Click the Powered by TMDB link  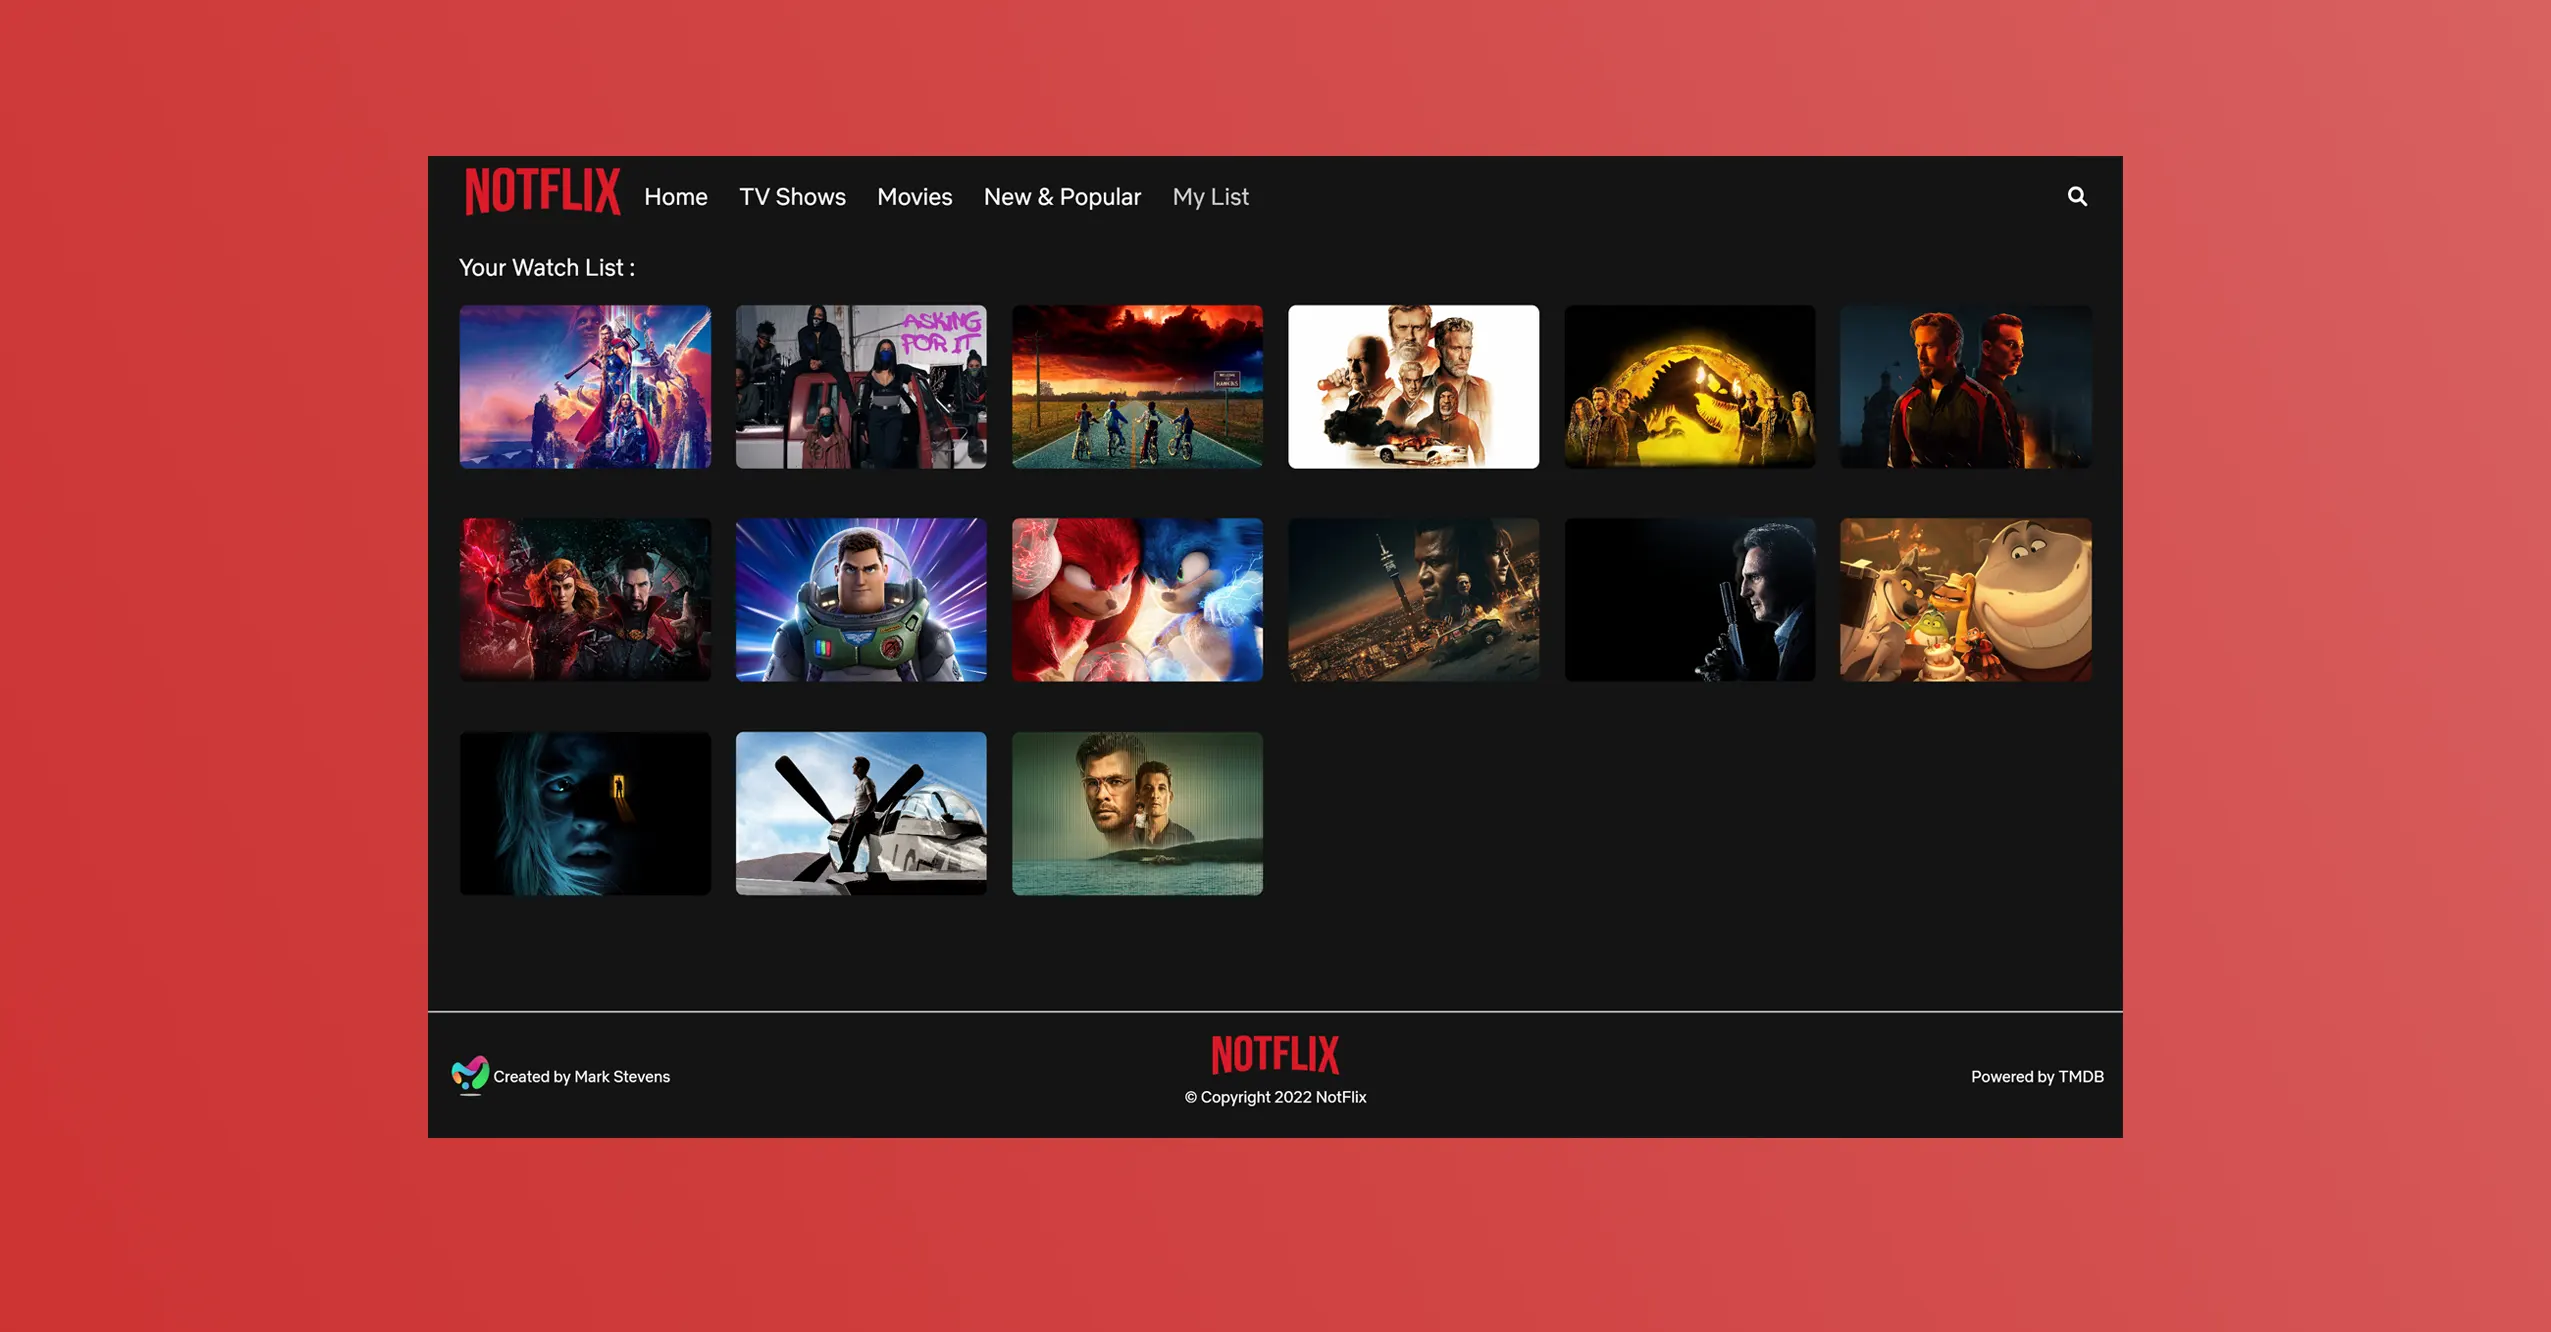tap(2037, 1077)
